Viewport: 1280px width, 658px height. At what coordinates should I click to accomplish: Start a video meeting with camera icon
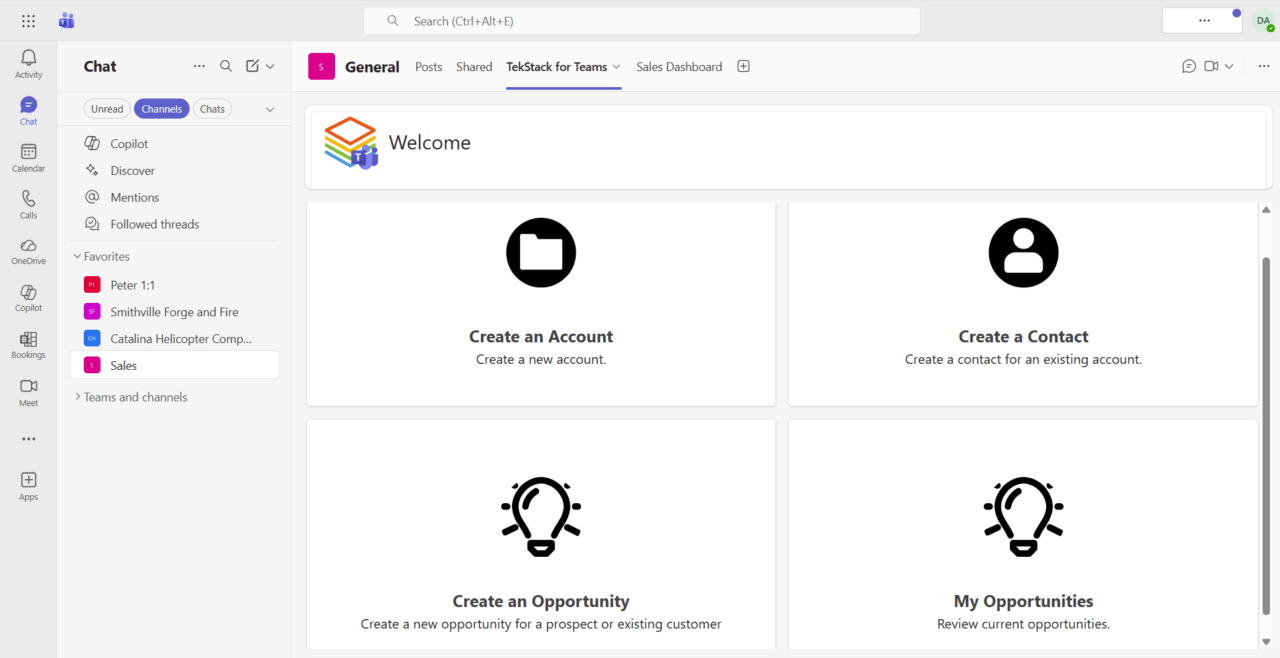[1211, 66]
